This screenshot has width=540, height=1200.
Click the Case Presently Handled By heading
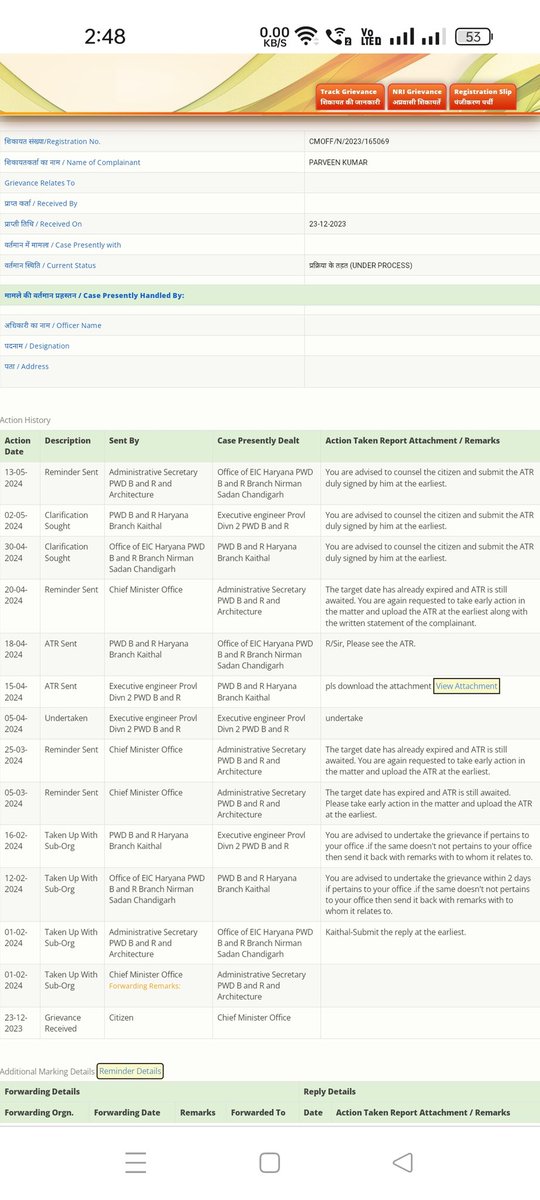click(x=94, y=296)
